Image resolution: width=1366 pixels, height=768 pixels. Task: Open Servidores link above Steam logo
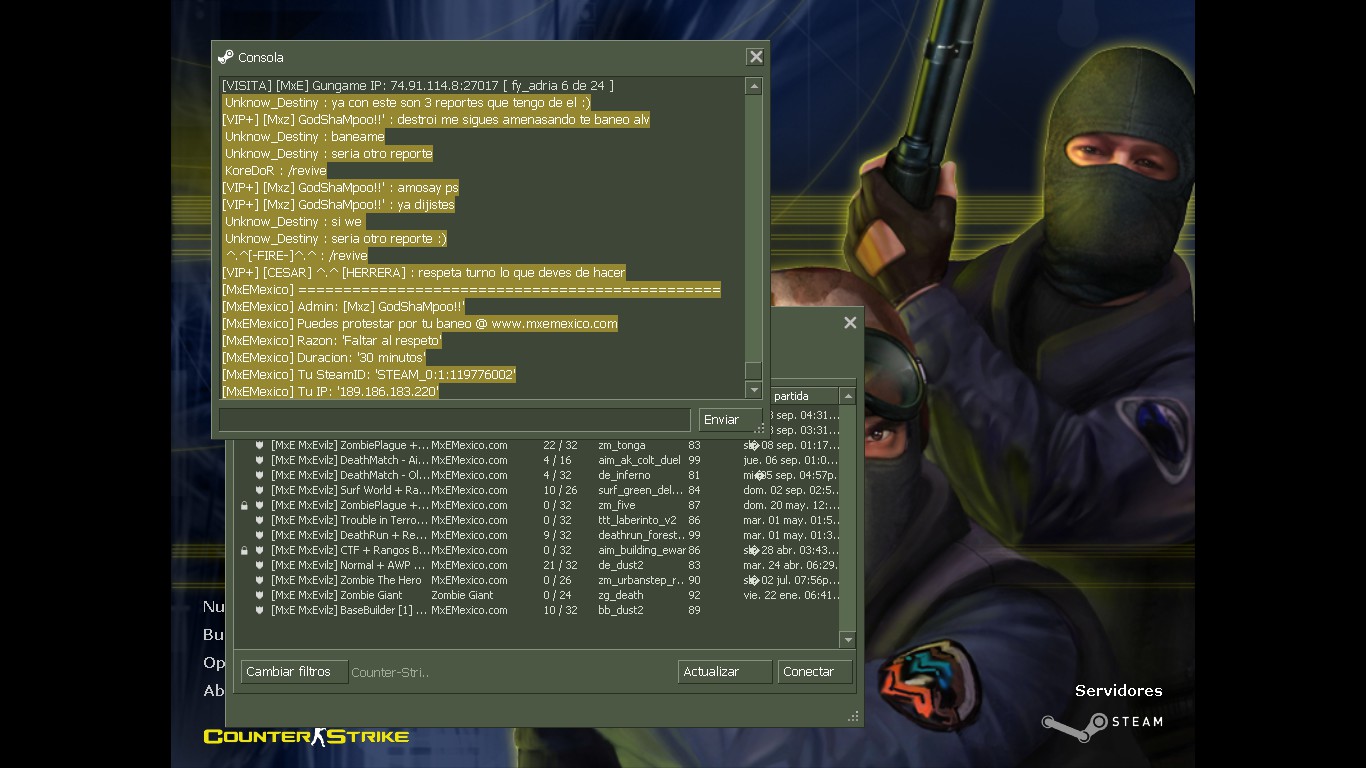[1118, 690]
